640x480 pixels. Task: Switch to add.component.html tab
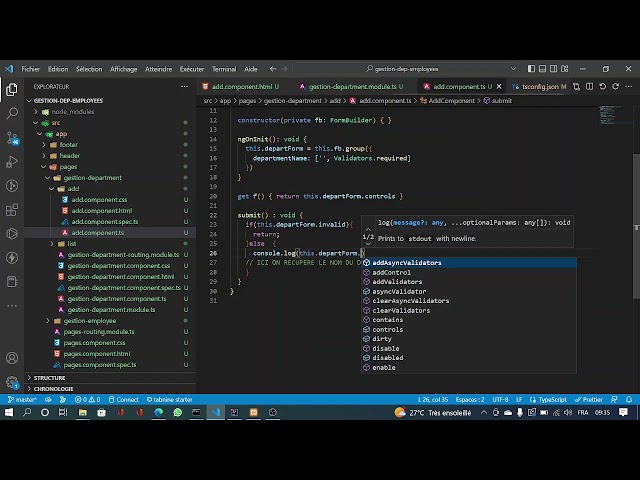pos(241,87)
